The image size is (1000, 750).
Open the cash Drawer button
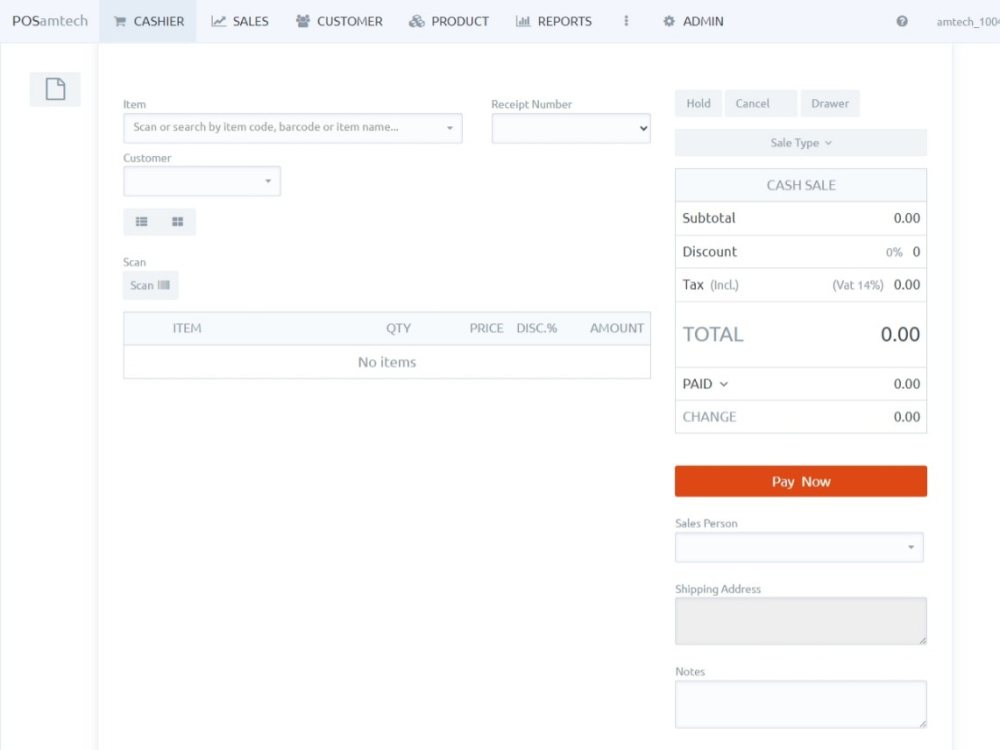point(830,103)
